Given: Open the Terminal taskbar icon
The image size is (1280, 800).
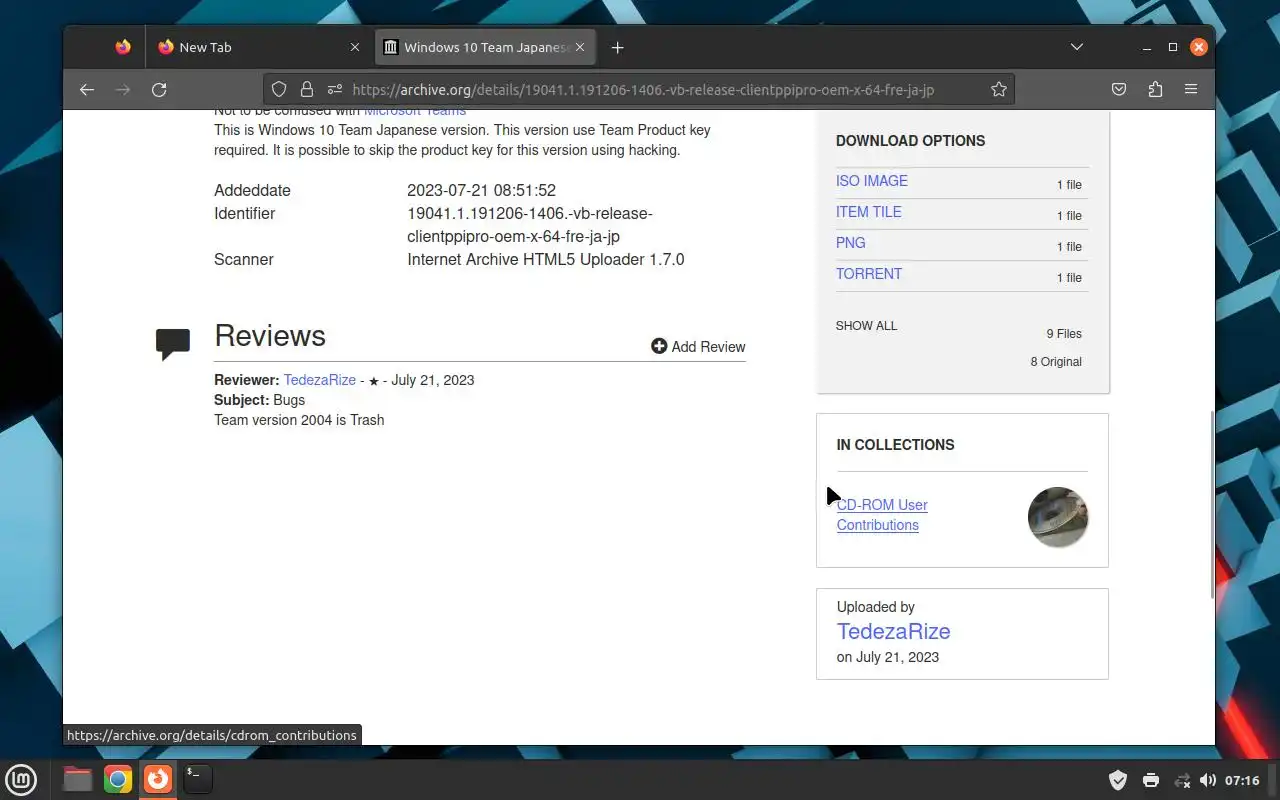Looking at the screenshot, I should coord(198,779).
